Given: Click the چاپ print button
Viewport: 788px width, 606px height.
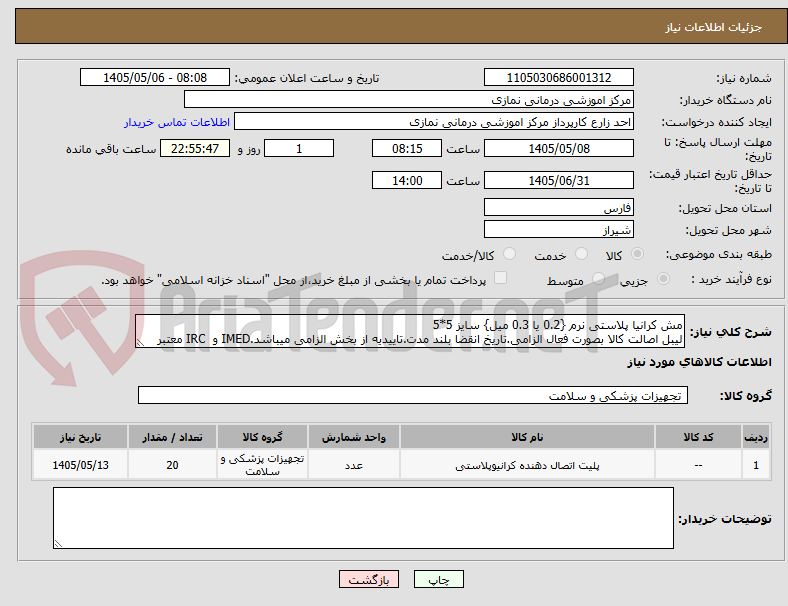Looking at the screenshot, I should 439,579.
